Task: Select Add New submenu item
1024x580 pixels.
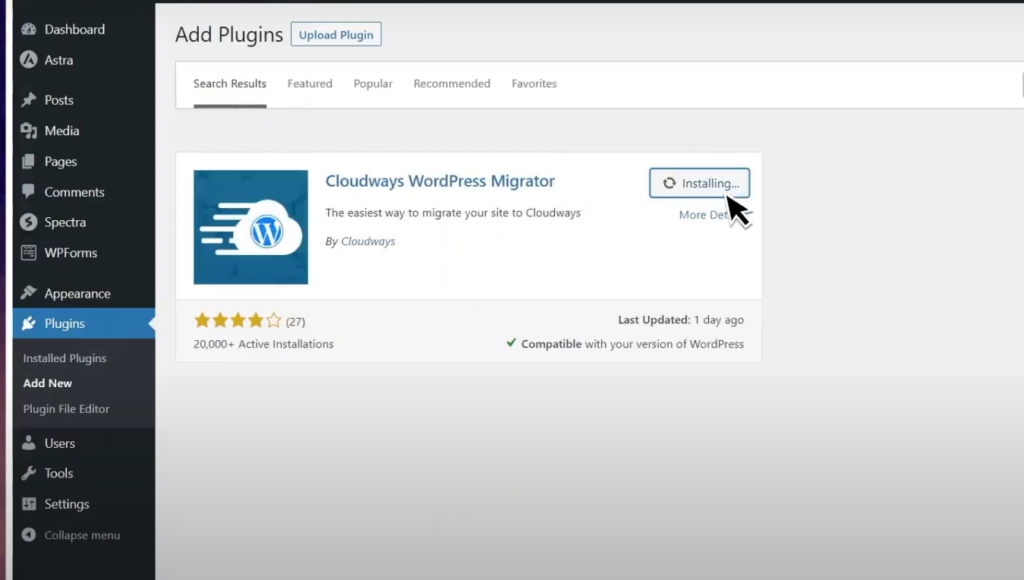Action: click(48, 383)
